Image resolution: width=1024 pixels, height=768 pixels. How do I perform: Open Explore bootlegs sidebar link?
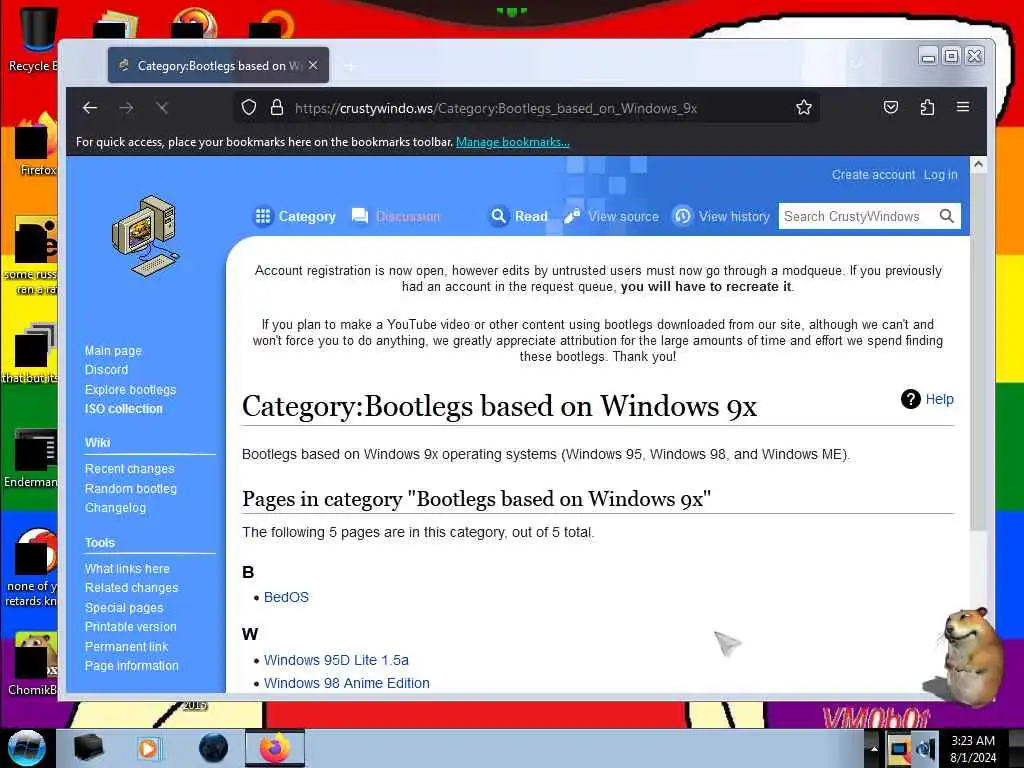pyautogui.click(x=131, y=390)
